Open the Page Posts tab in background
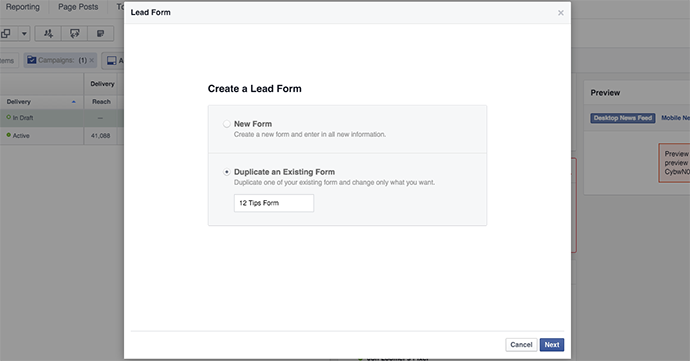This screenshot has width=690, height=361. click(78, 7)
